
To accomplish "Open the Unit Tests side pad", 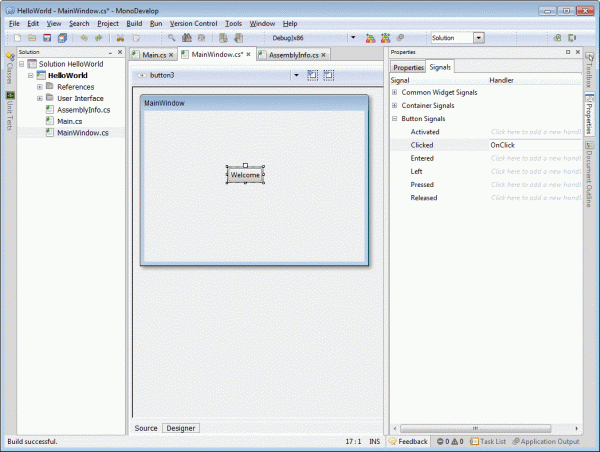I will [10, 111].
